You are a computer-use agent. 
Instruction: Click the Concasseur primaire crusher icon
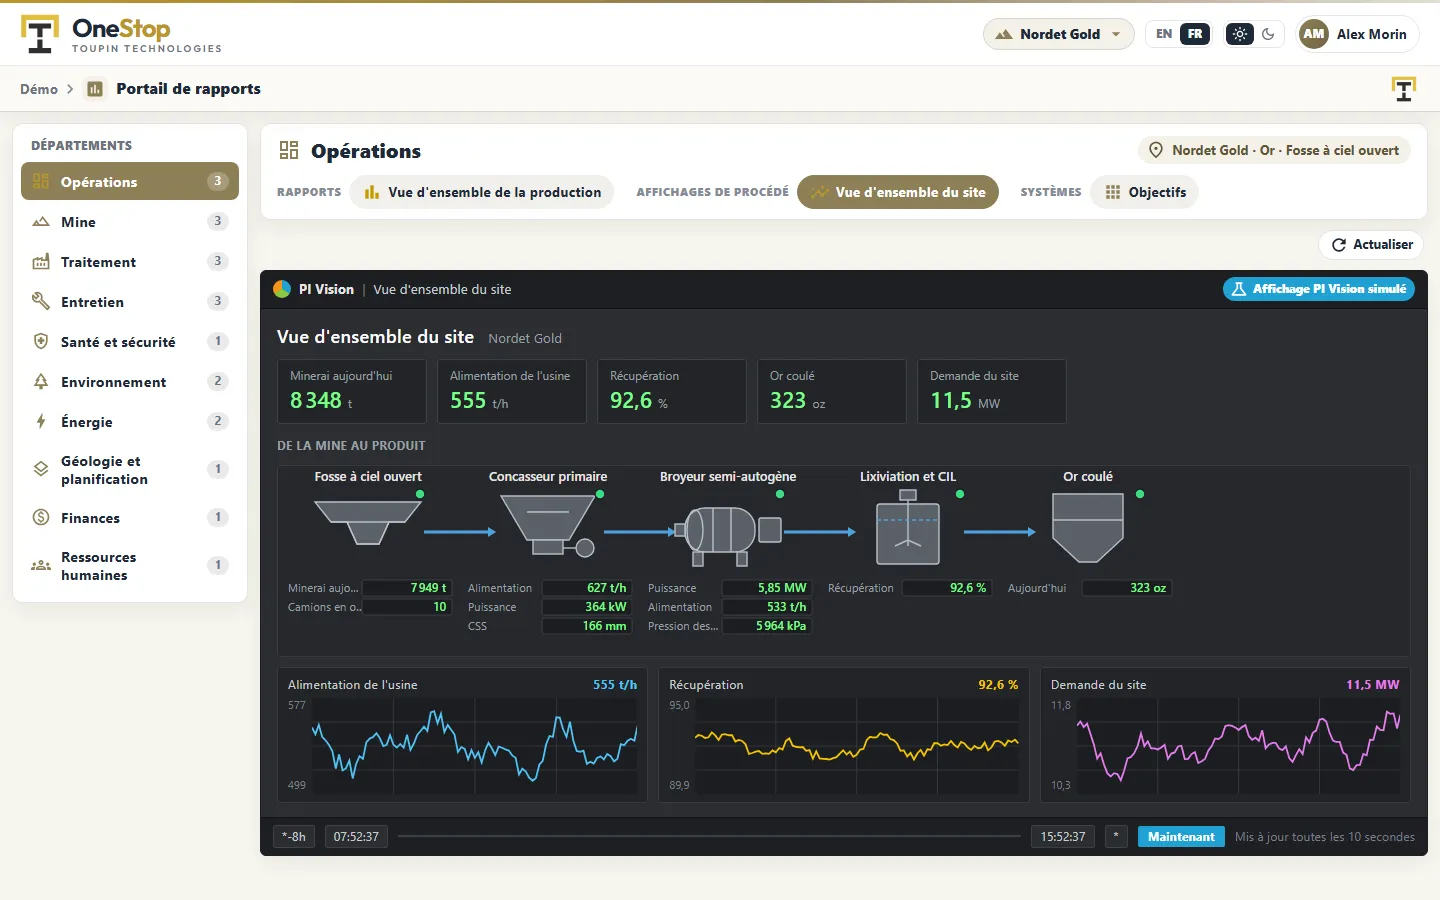coord(548,525)
